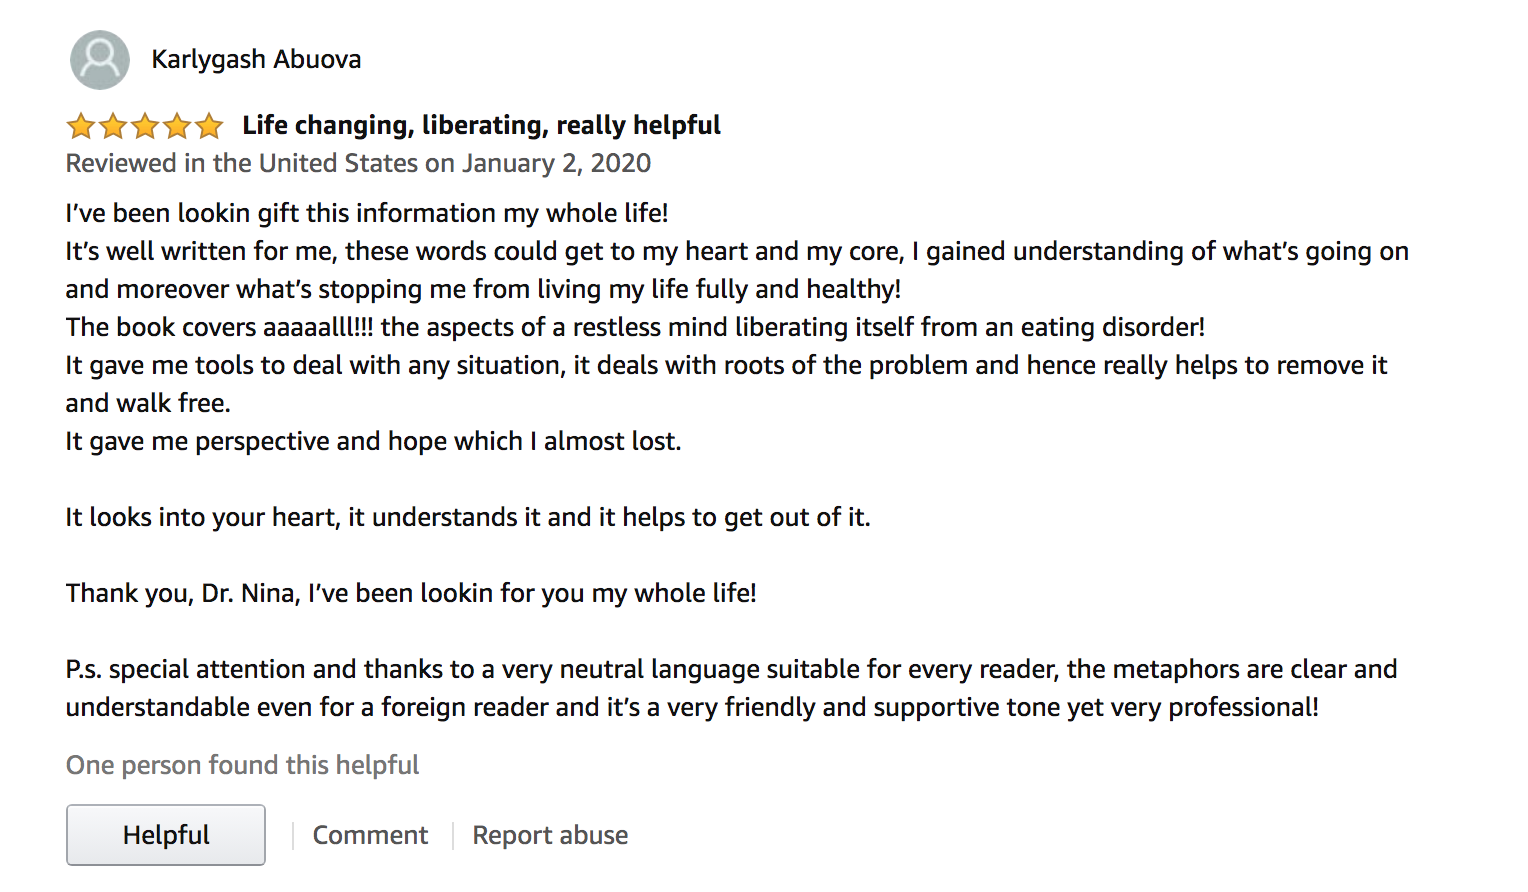
Task: Click the 'It looks into your heart' line
Action: coord(468,517)
